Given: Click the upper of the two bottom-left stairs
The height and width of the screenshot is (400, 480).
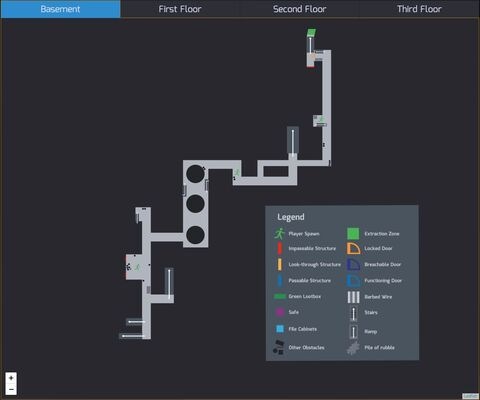Looking at the screenshot, I should coord(136,322).
